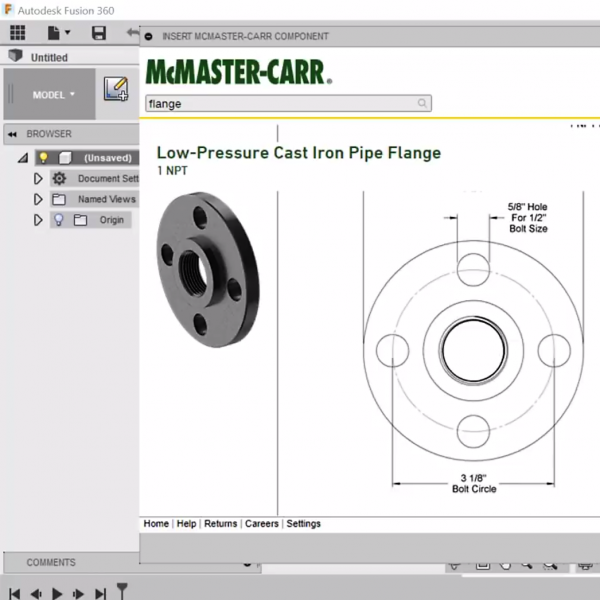Open the Settings footer link
The image size is (600, 600).
click(x=304, y=524)
